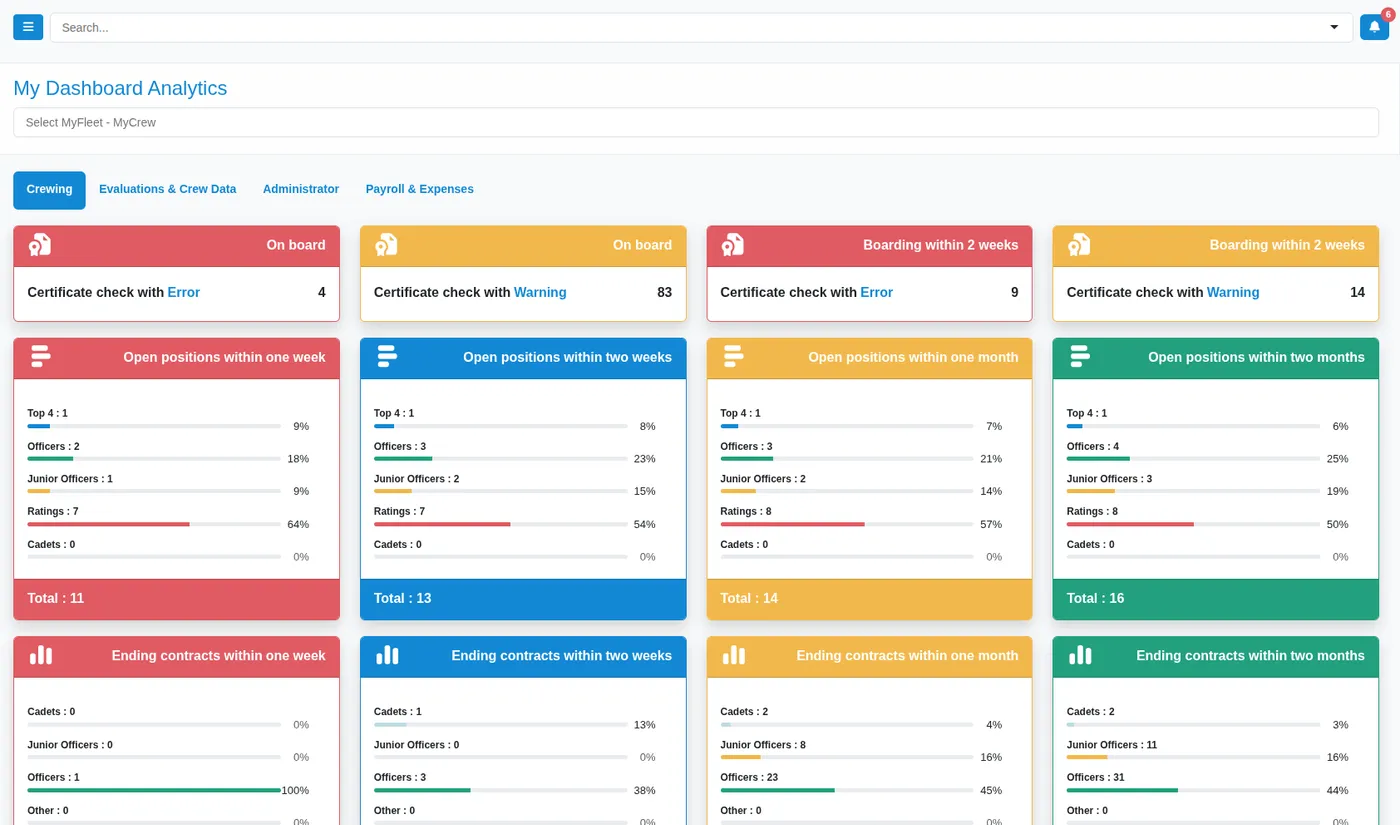Screen dimensions: 1400x825
Task: Open Error link on Boarding within 2 weeks card
Action: 877,293
